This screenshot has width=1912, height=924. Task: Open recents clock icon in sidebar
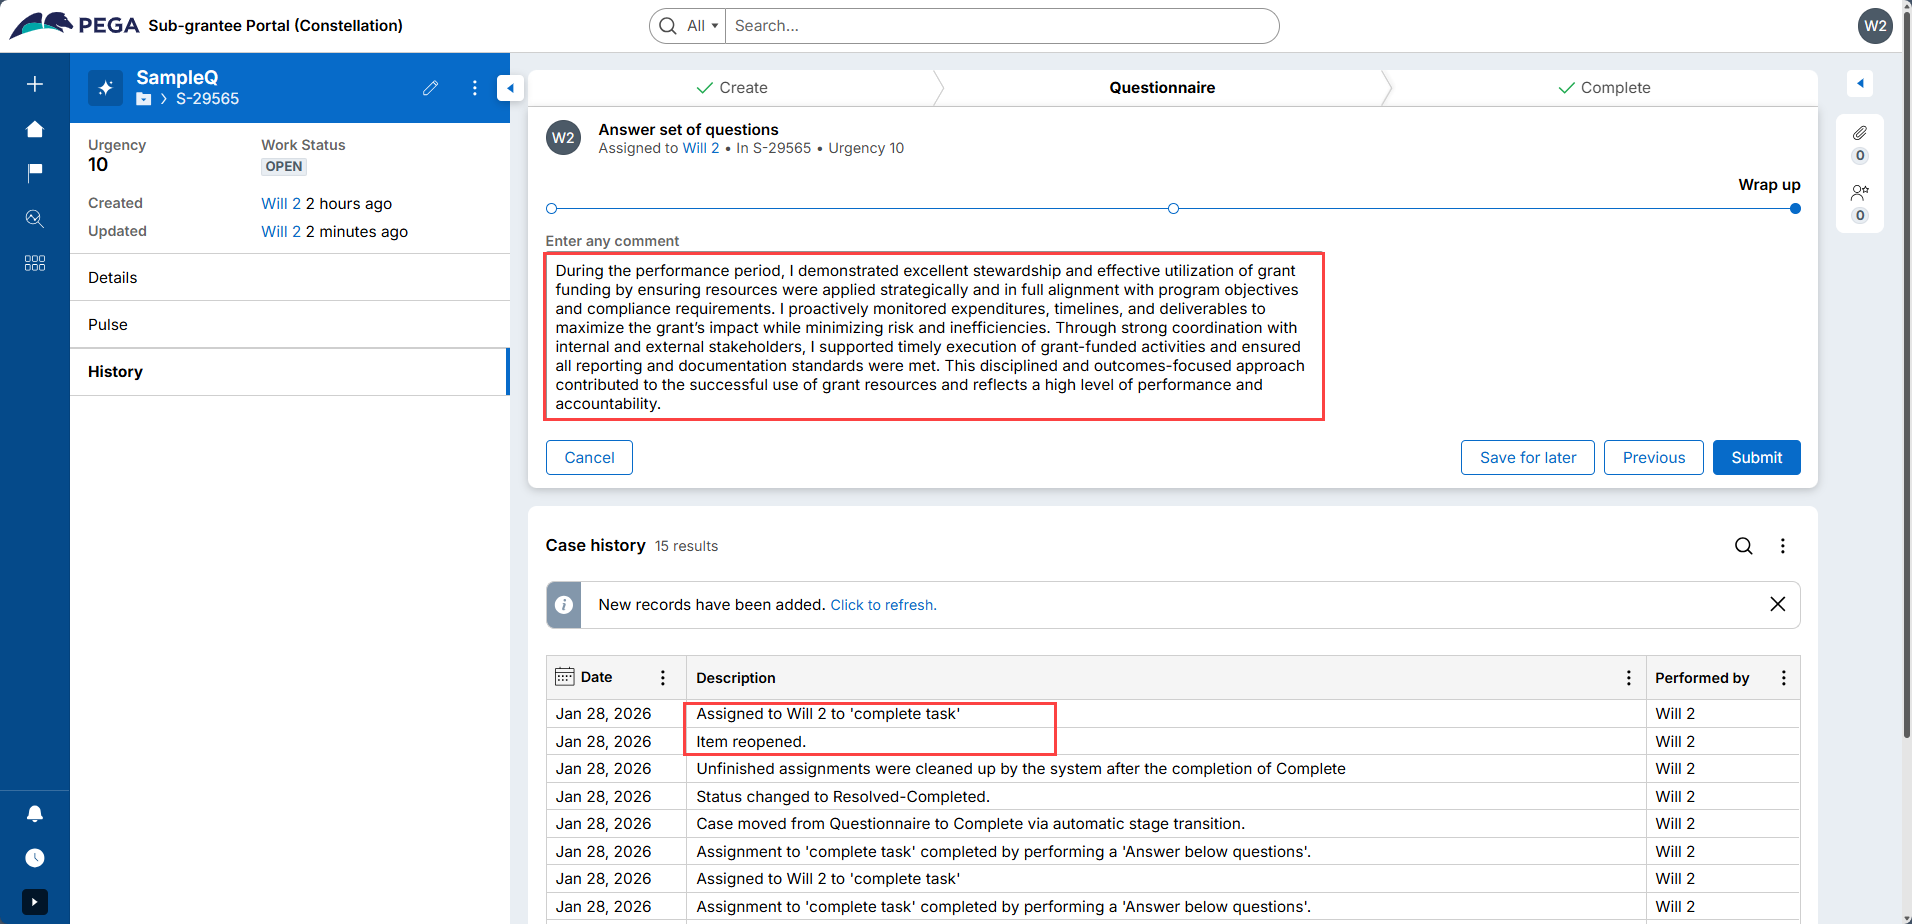point(35,858)
